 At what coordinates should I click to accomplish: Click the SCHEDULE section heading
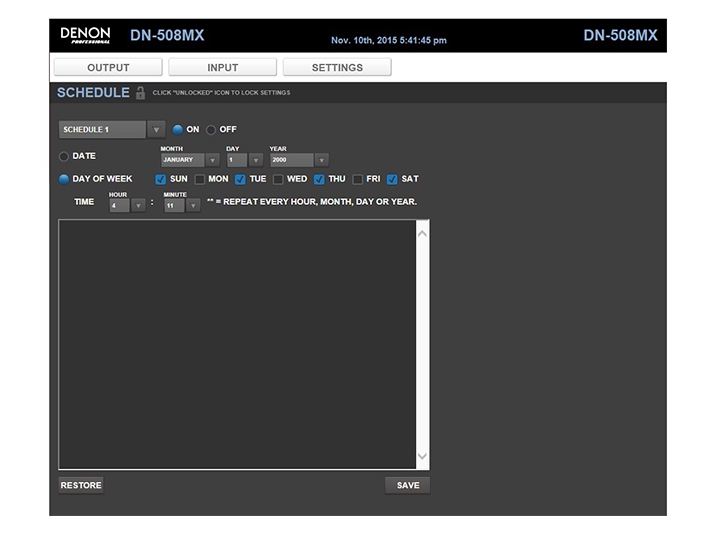(x=93, y=92)
